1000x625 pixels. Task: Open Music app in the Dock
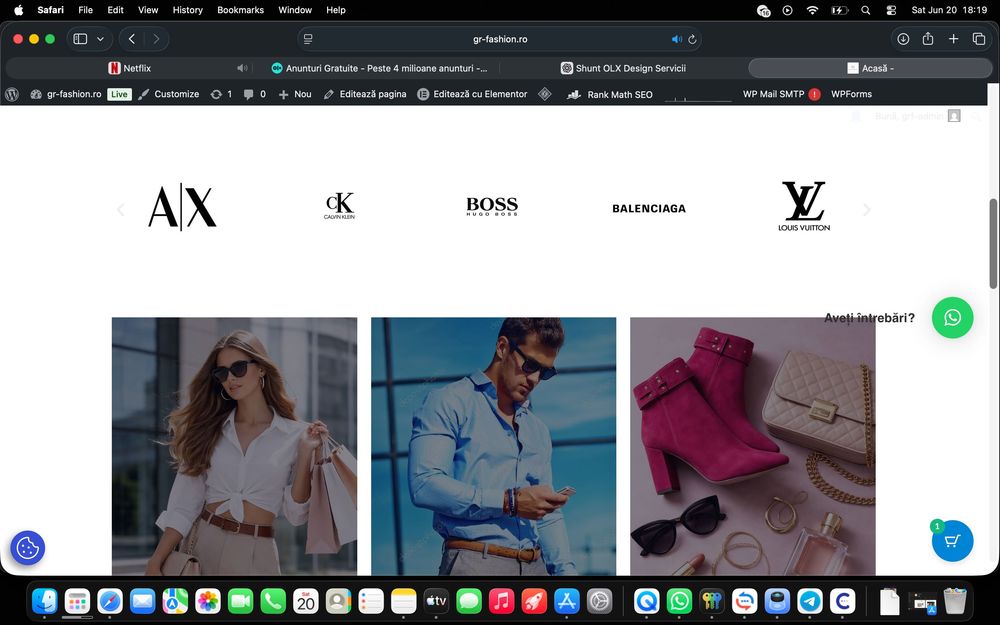coord(501,601)
